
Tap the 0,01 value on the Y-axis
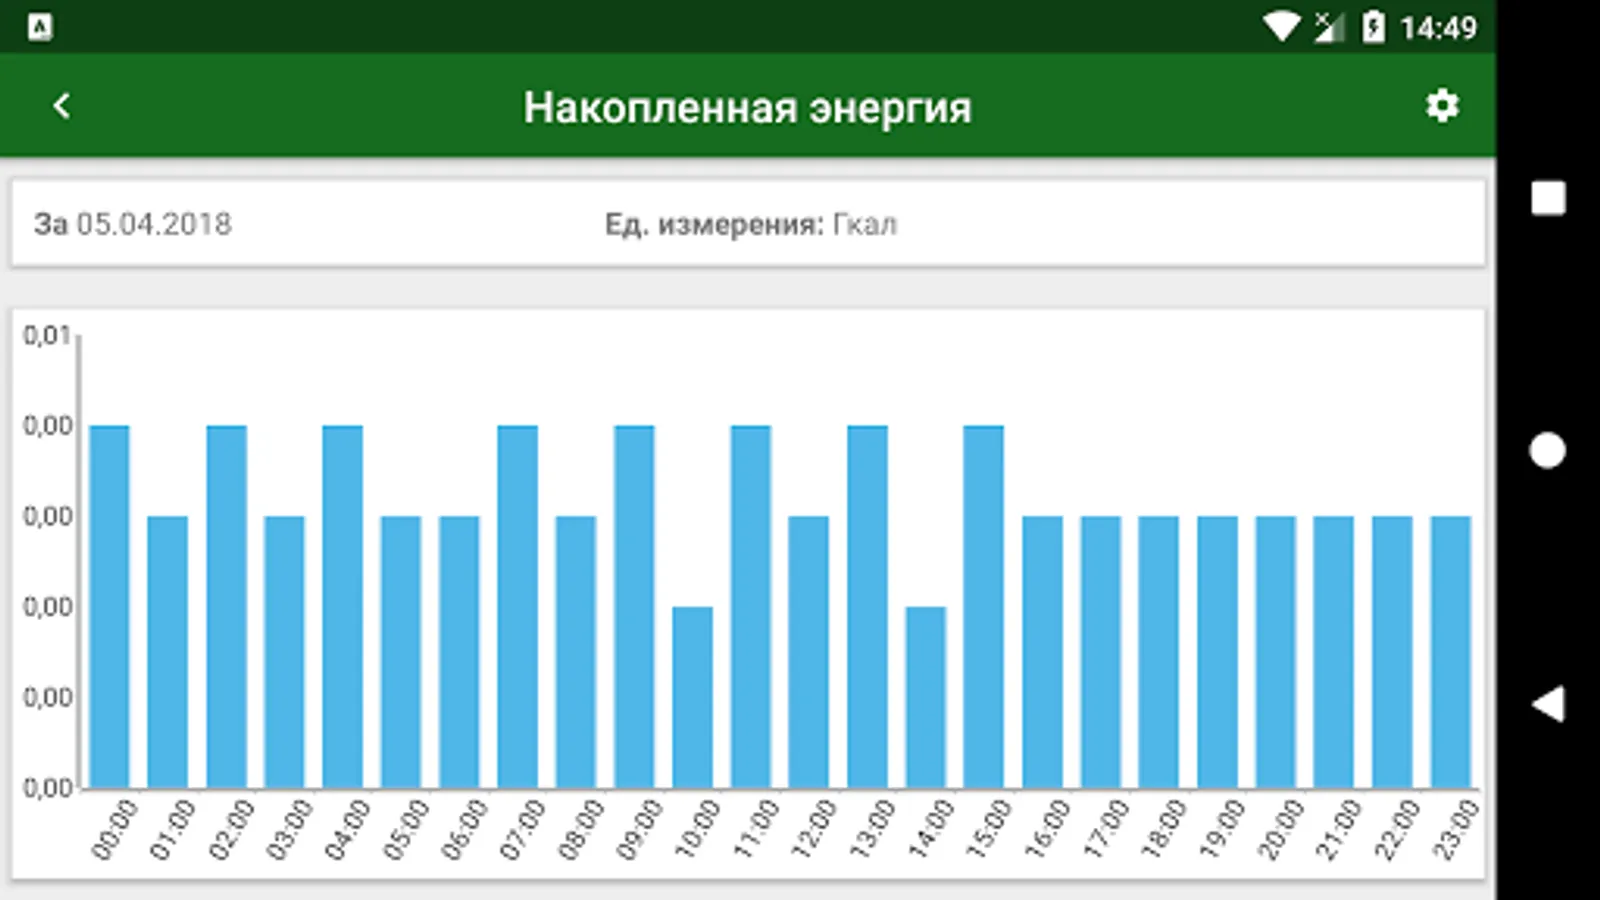point(47,334)
